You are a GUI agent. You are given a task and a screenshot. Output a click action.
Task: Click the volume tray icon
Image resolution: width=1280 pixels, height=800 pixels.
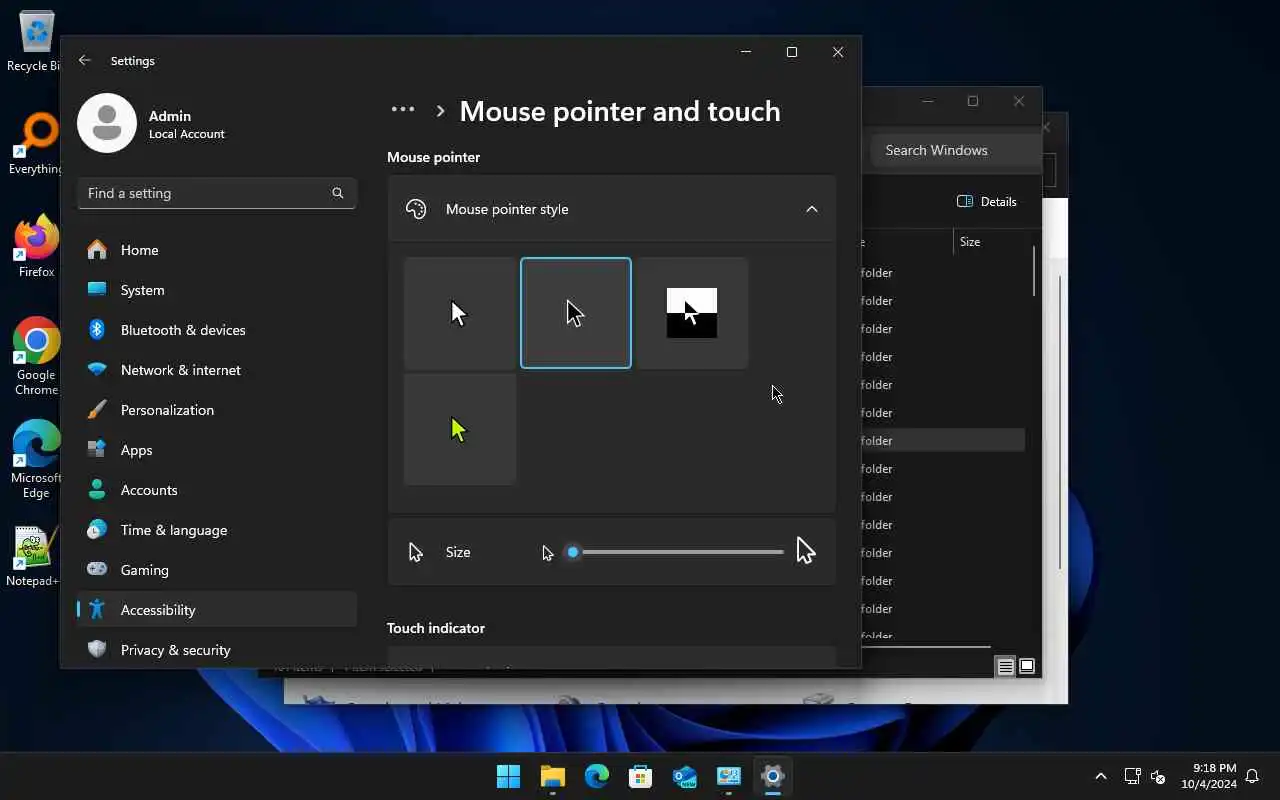pyautogui.click(x=1158, y=776)
